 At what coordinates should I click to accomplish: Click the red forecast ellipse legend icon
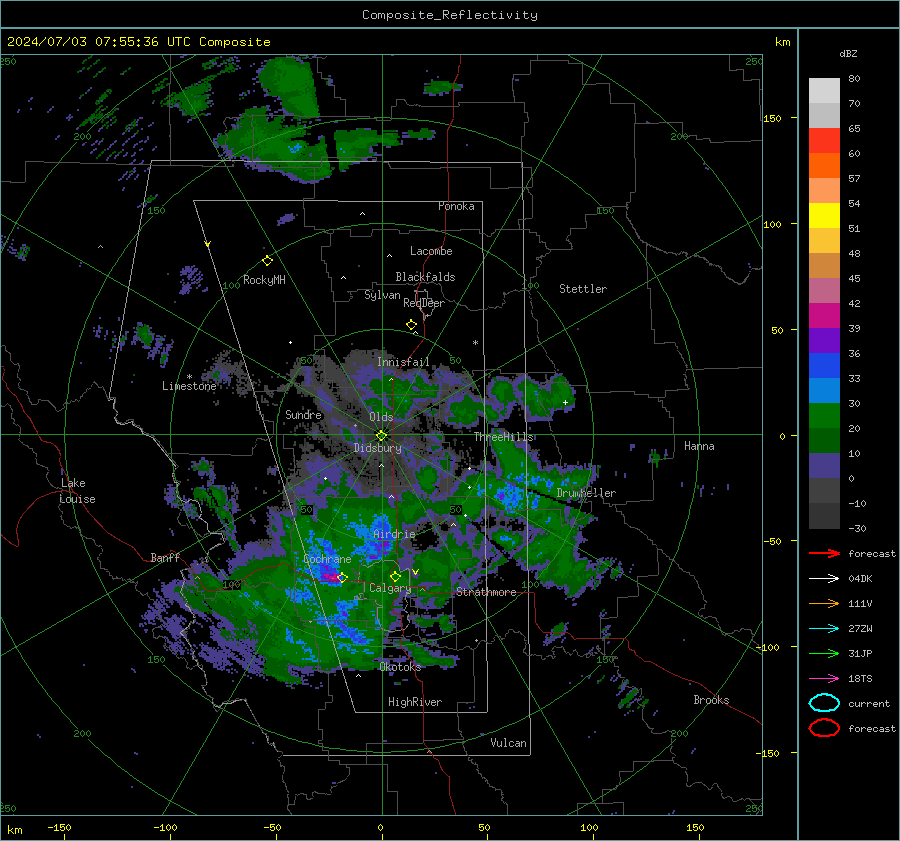pyautogui.click(x=824, y=728)
